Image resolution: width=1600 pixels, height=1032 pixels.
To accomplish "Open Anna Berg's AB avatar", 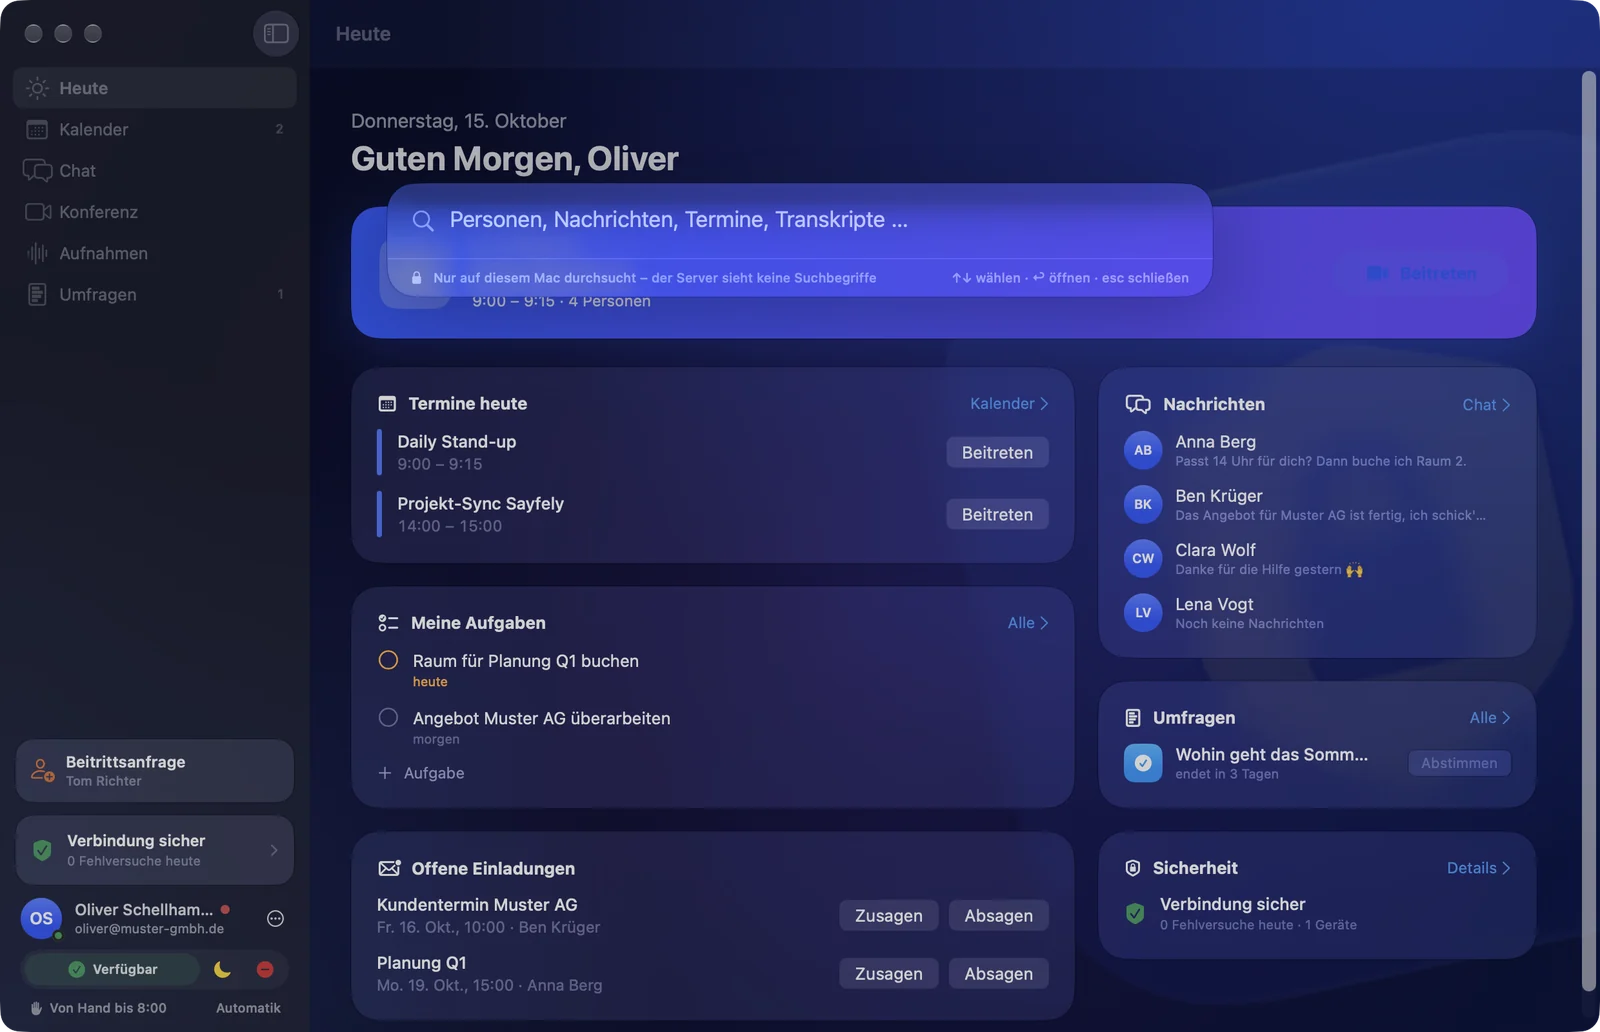I will pyautogui.click(x=1143, y=450).
